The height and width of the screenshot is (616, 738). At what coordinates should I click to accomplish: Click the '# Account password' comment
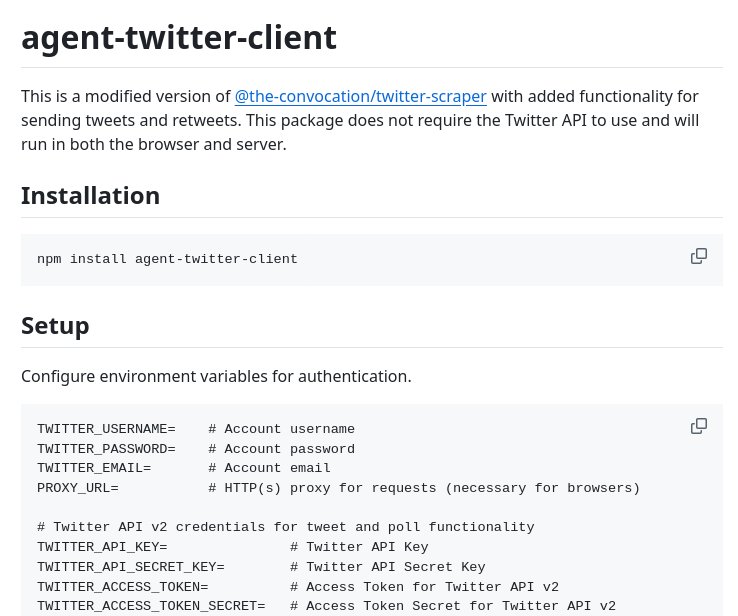pyautogui.click(x=281, y=448)
